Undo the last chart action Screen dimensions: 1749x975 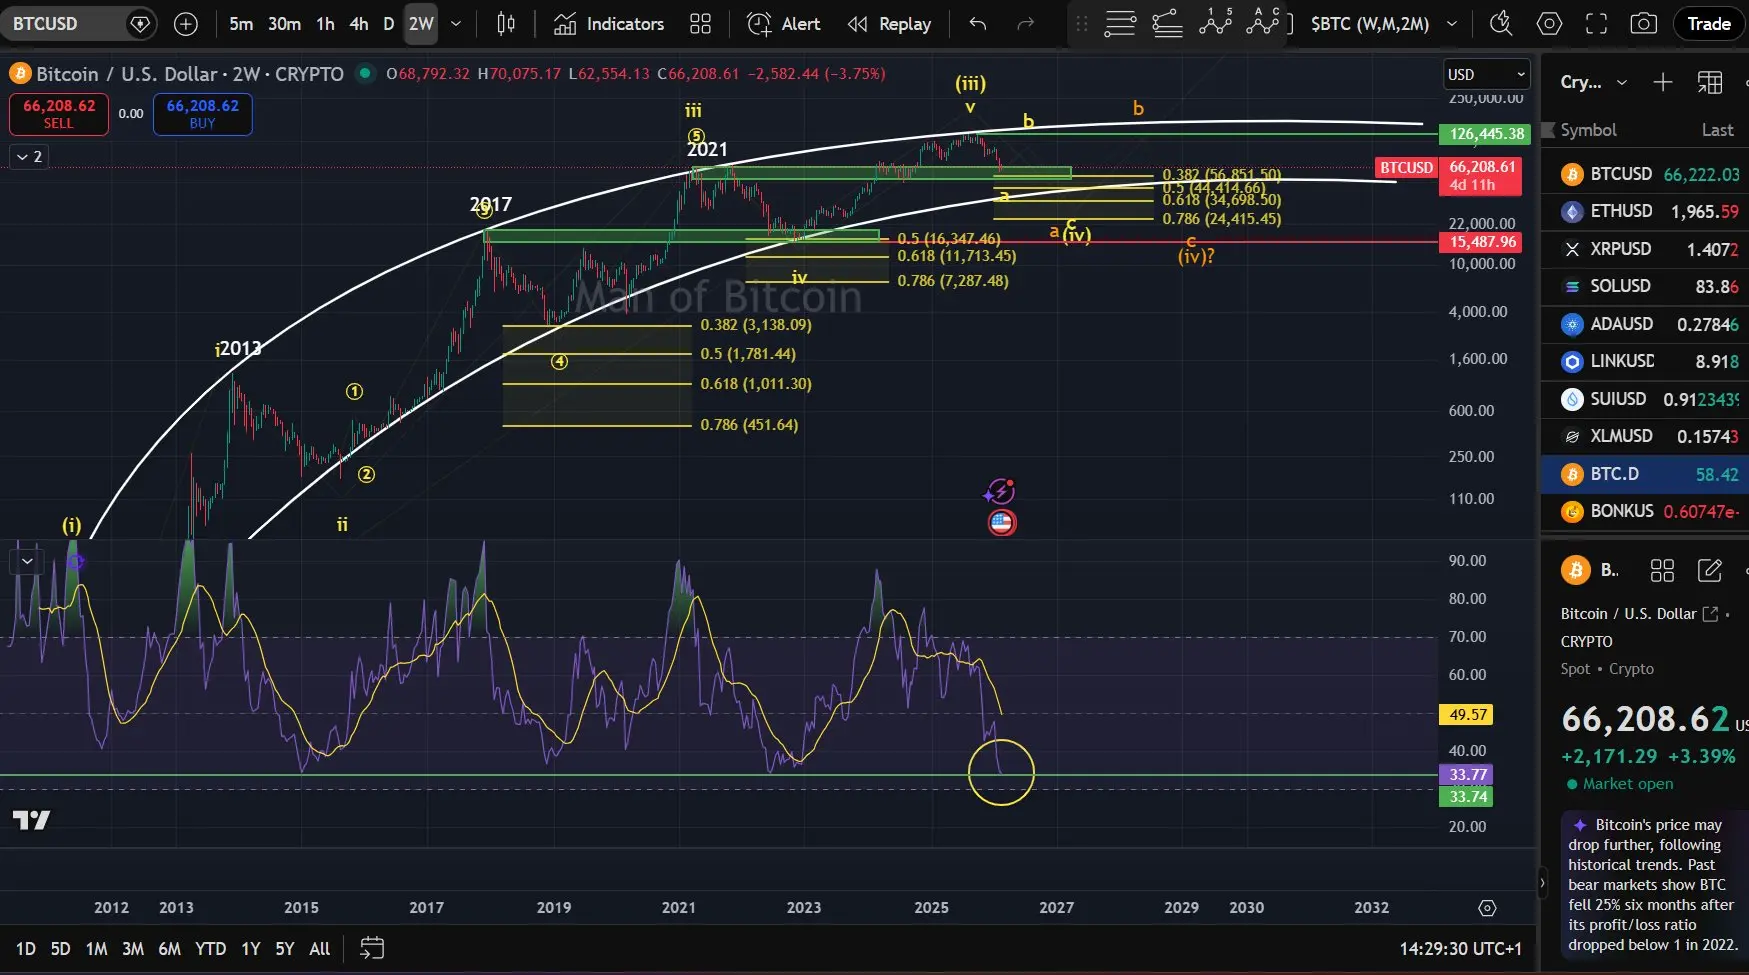tap(978, 24)
